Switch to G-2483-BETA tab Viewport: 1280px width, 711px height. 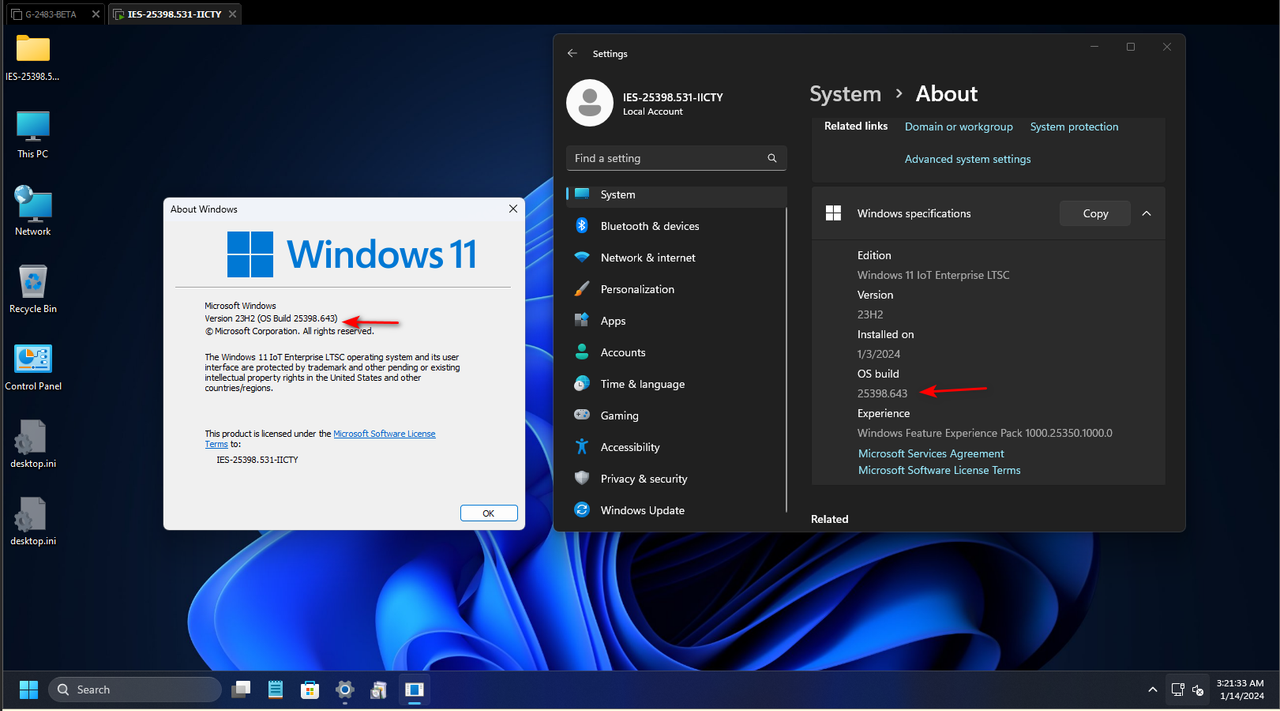click(55, 15)
